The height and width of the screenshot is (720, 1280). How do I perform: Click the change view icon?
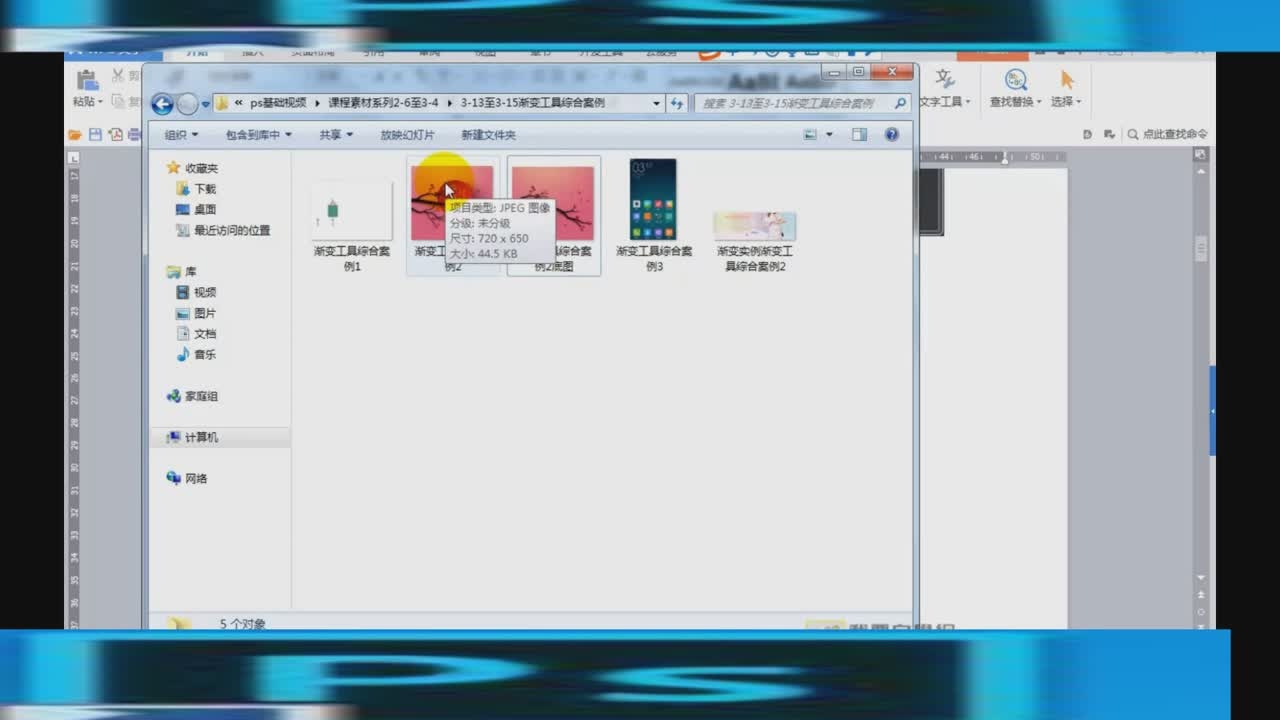click(x=811, y=135)
